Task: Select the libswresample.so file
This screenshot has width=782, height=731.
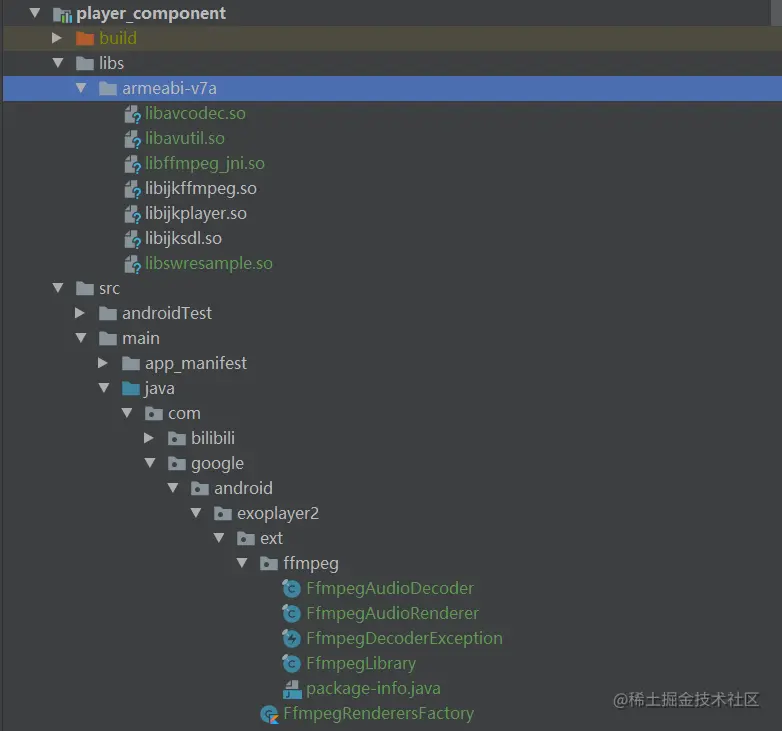Action: point(208,263)
